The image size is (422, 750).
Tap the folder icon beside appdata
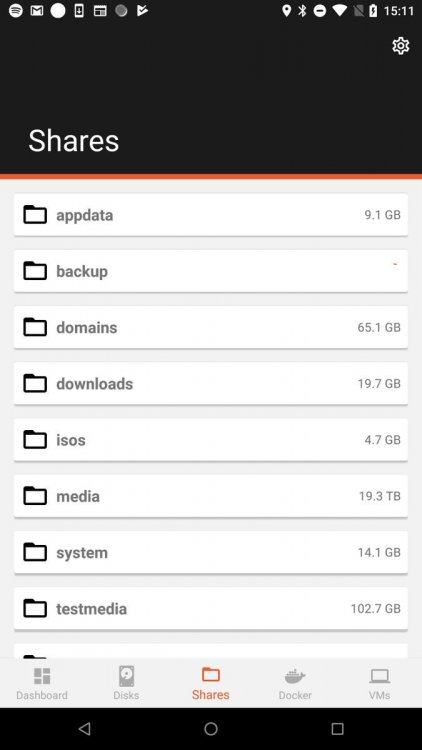35,215
